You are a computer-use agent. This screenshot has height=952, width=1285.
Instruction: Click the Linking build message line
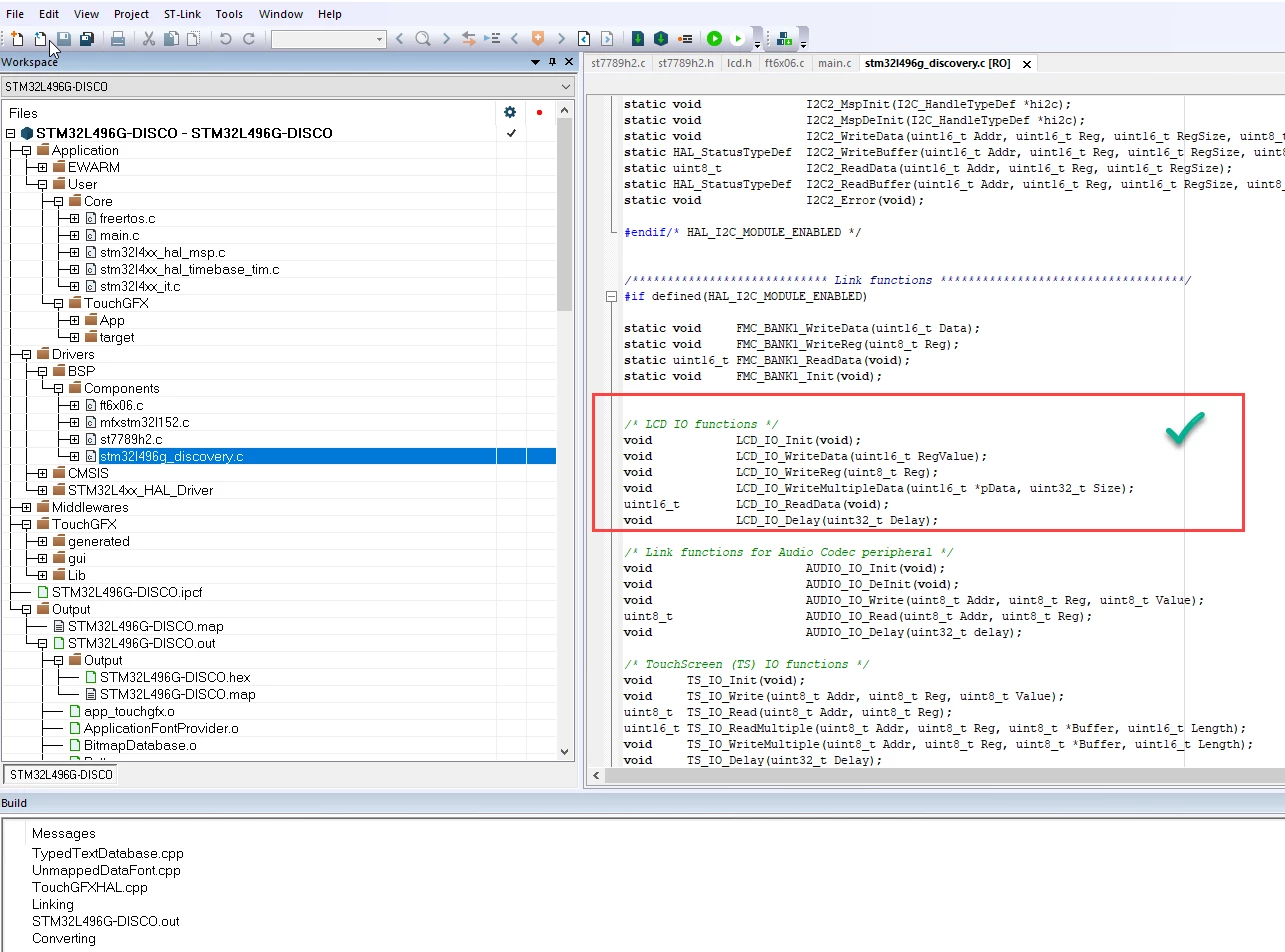(53, 905)
